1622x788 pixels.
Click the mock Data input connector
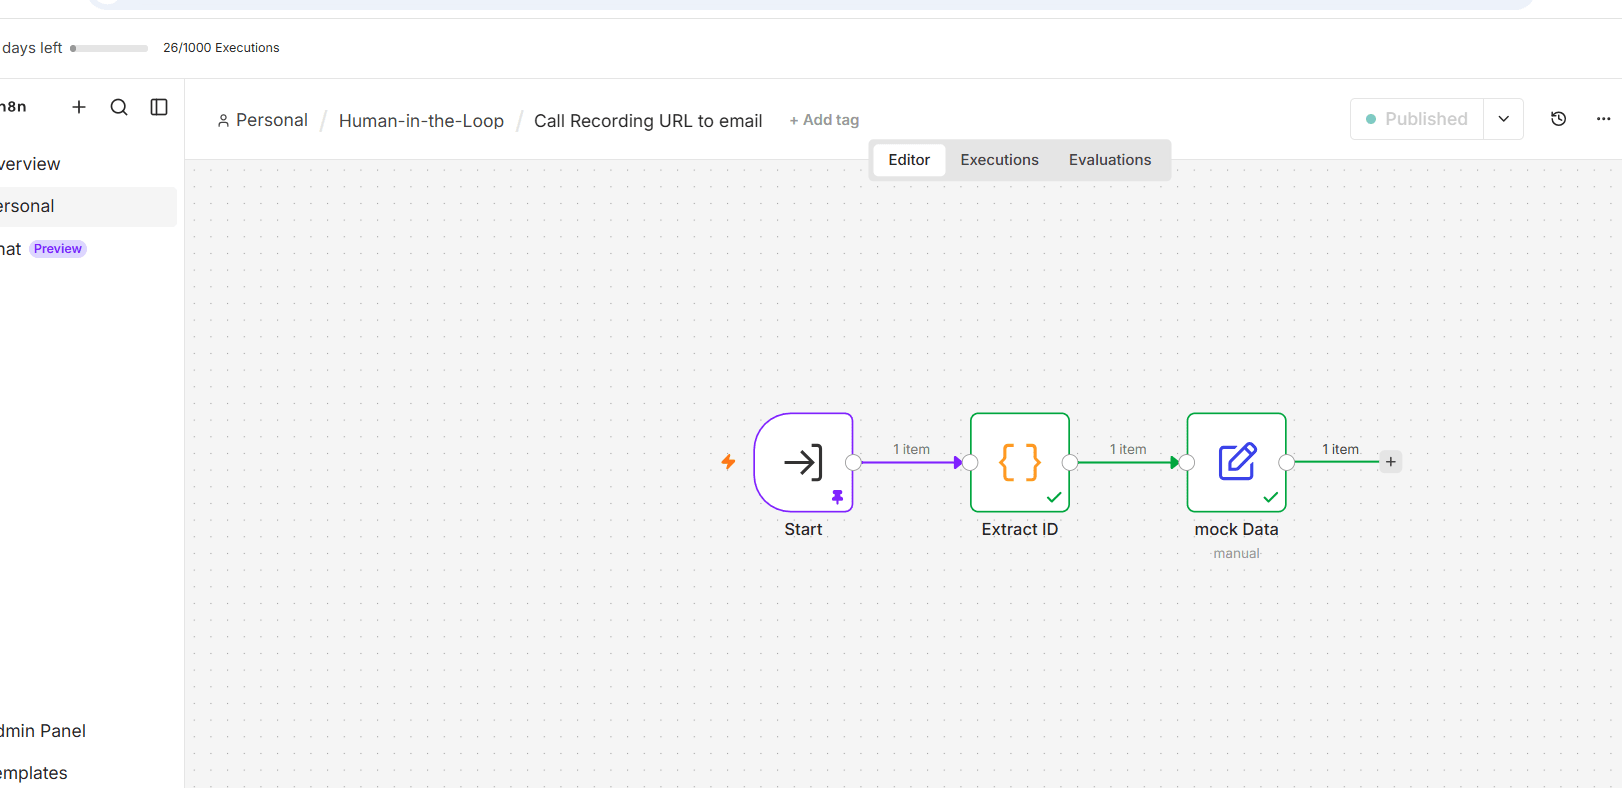1187,462
